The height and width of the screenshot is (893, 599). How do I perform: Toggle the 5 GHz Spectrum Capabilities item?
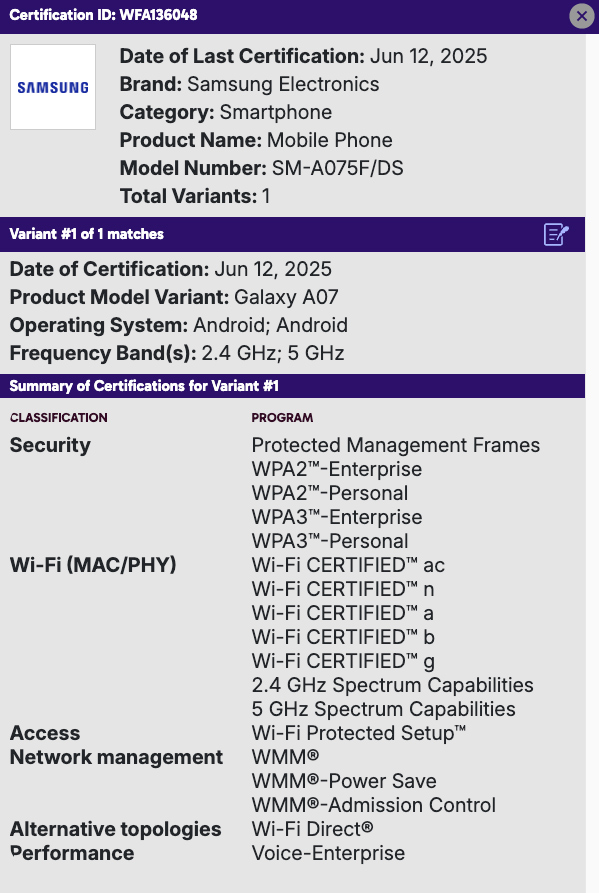383,709
